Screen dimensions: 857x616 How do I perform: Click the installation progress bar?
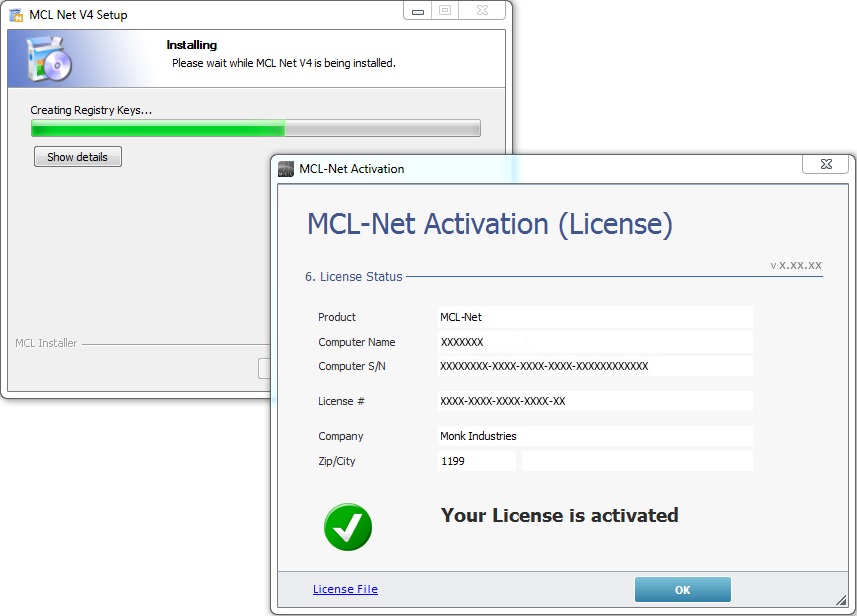256,128
